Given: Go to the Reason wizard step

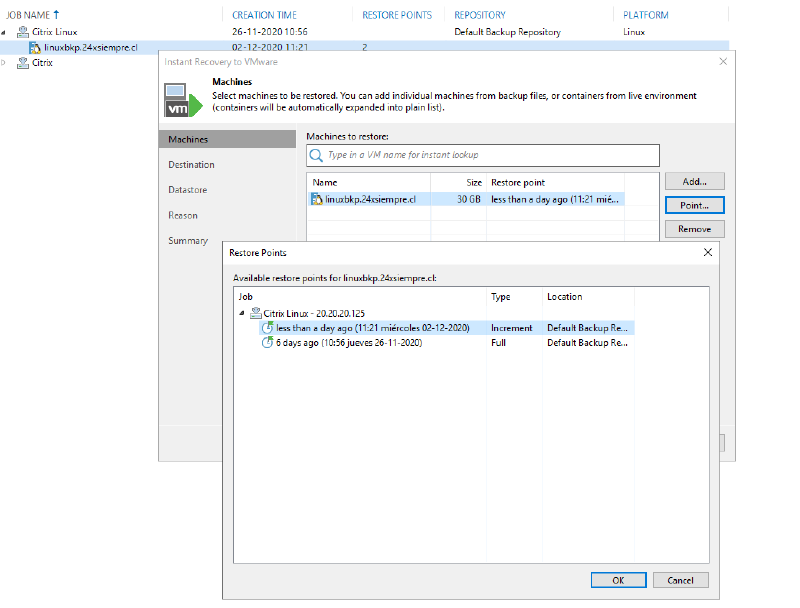Looking at the screenshot, I should (x=183, y=215).
